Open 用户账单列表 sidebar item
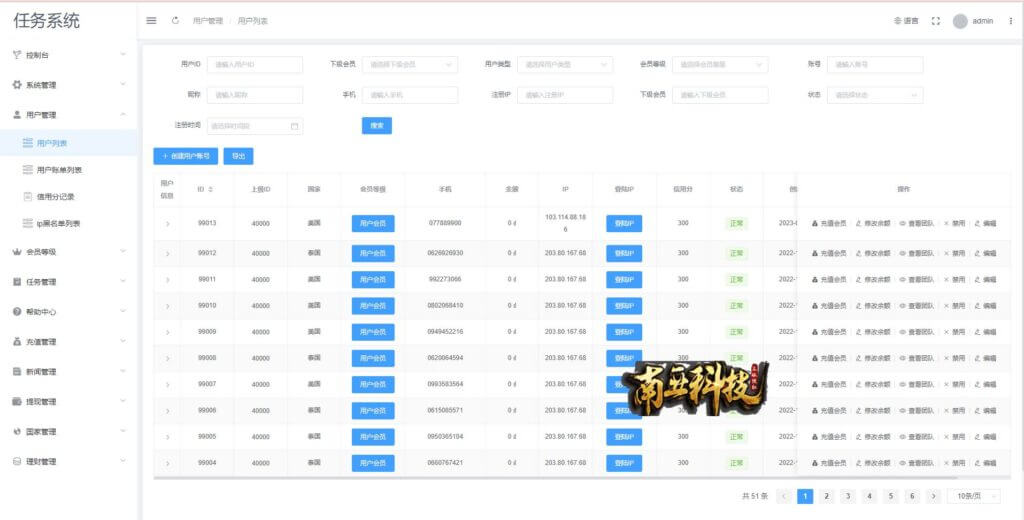1024x520 pixels. click(69, 170)
